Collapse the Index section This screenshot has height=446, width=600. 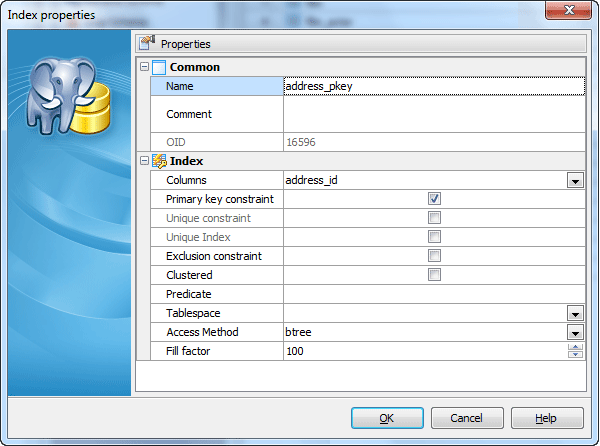click(144, 161)
